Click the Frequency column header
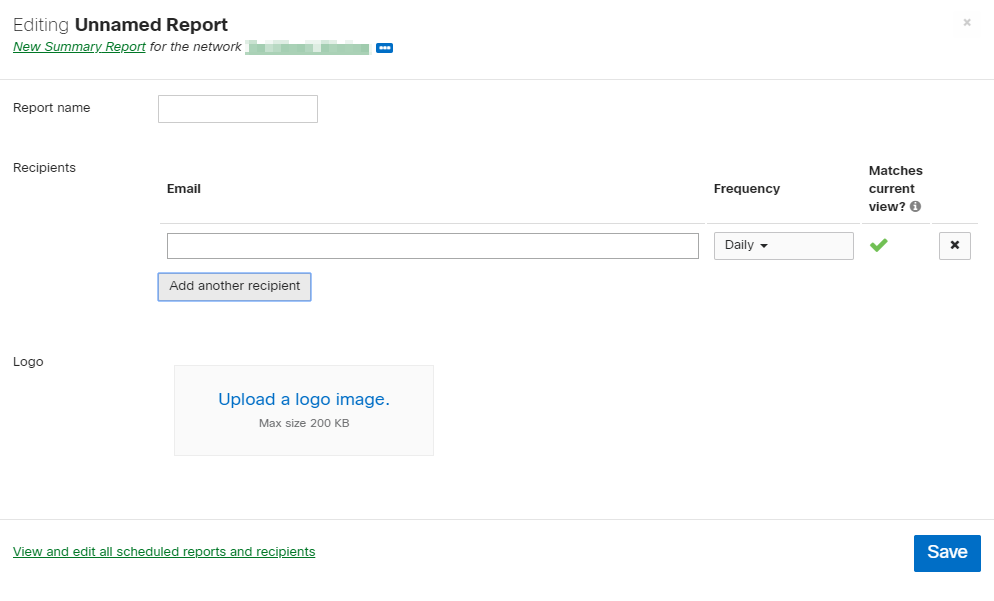994x601 pixels. click(746, 188)
